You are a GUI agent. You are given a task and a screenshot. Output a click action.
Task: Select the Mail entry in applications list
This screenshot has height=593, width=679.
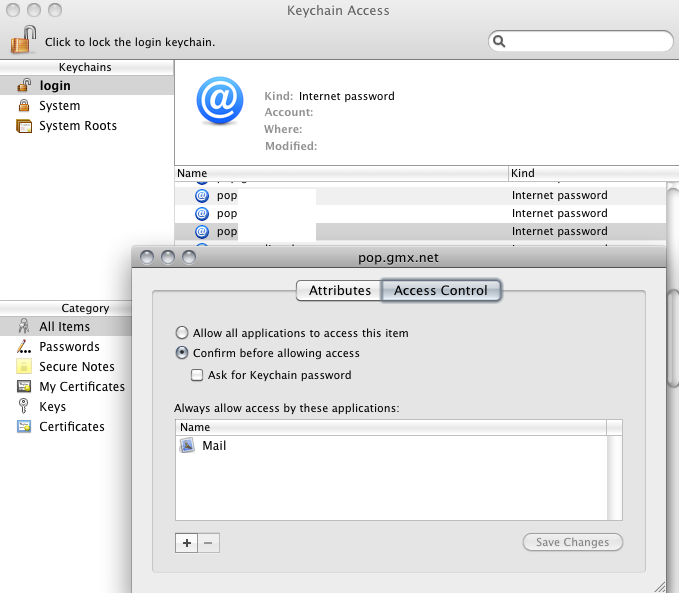coord(391,445)
